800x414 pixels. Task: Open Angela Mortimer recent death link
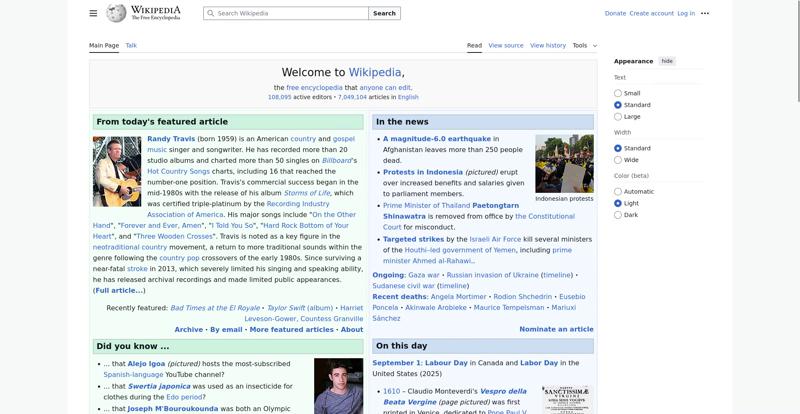(x=458, y=297)
